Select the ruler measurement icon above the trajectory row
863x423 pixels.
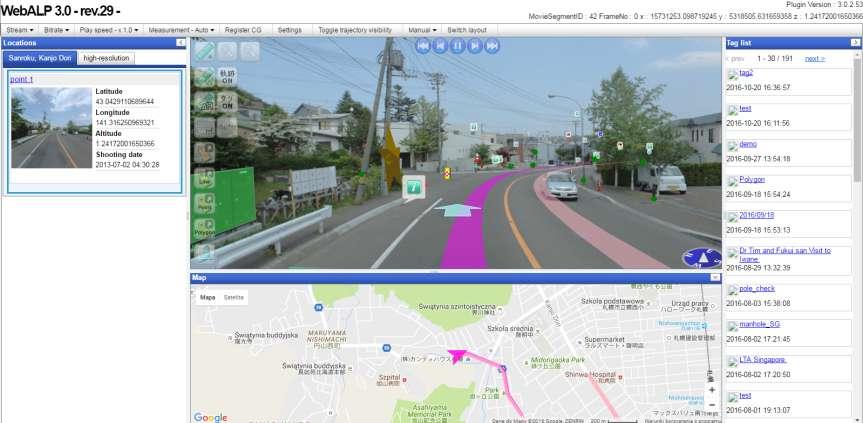[204, 51]
